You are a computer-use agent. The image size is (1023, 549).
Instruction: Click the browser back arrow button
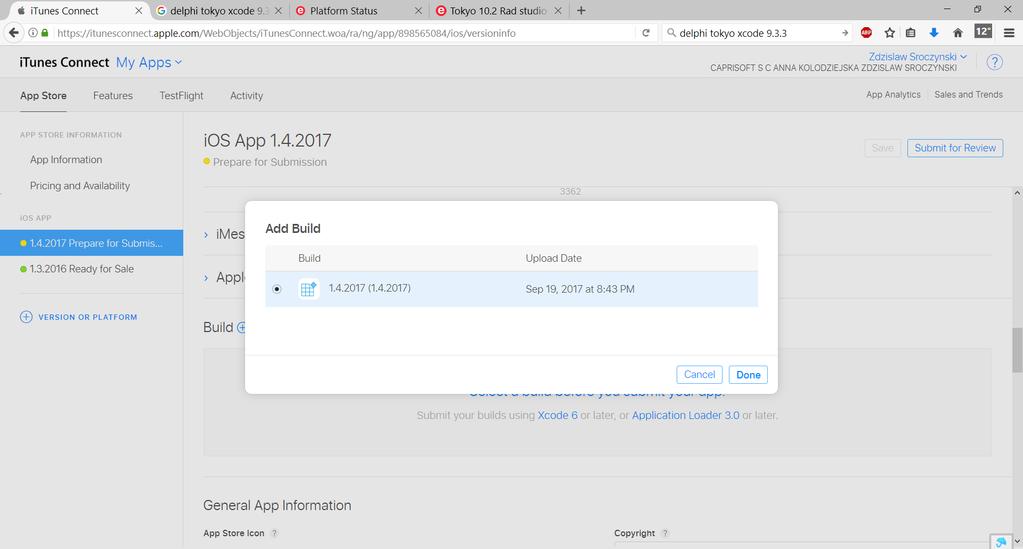(14, 33)
